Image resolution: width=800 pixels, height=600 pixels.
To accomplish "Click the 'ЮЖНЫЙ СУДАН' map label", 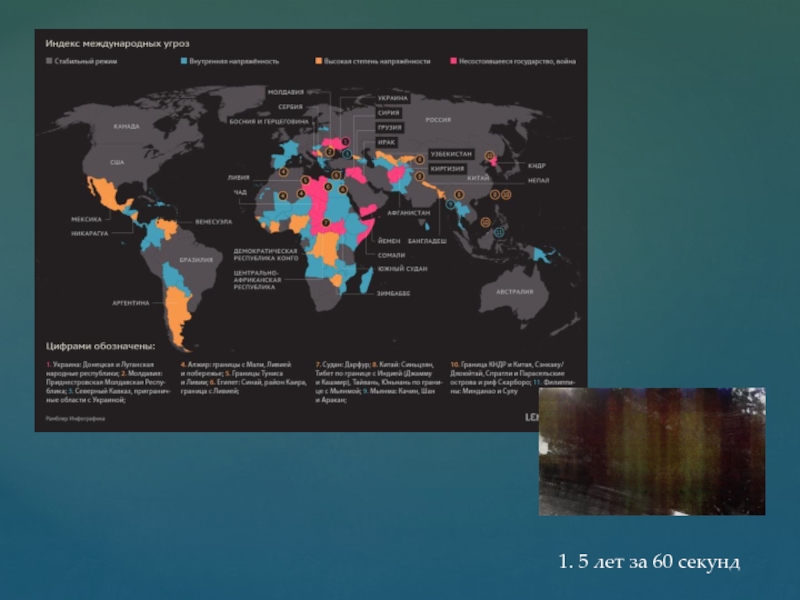I will (x=402, y=269).
